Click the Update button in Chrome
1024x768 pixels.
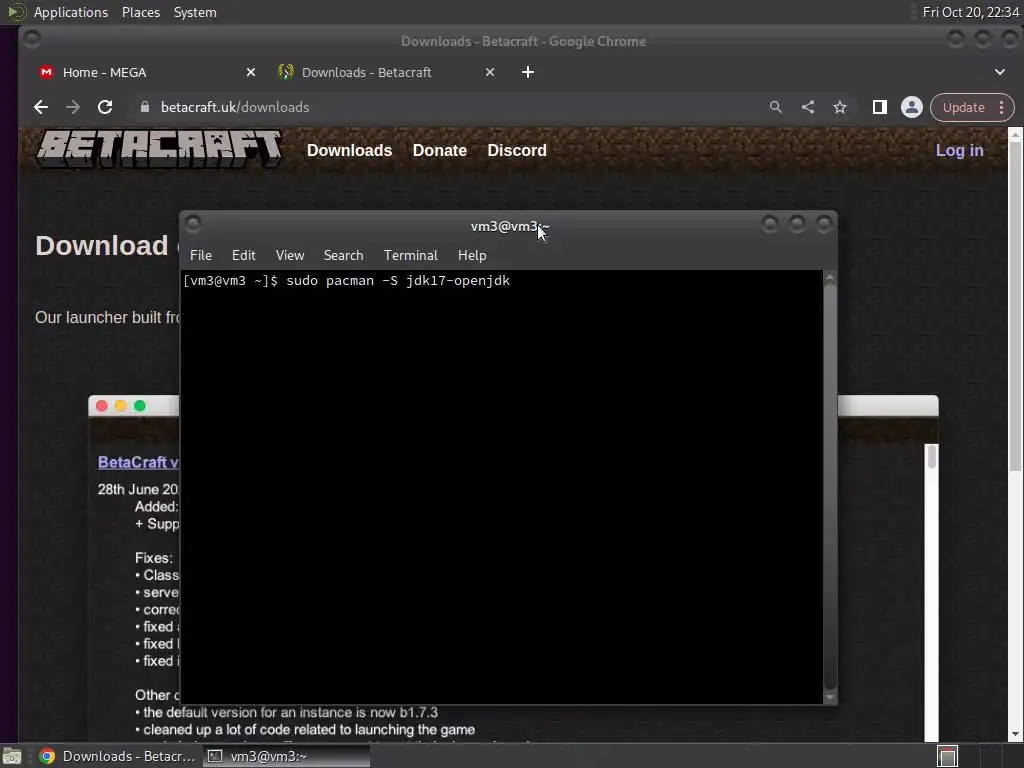click(963, 107)
